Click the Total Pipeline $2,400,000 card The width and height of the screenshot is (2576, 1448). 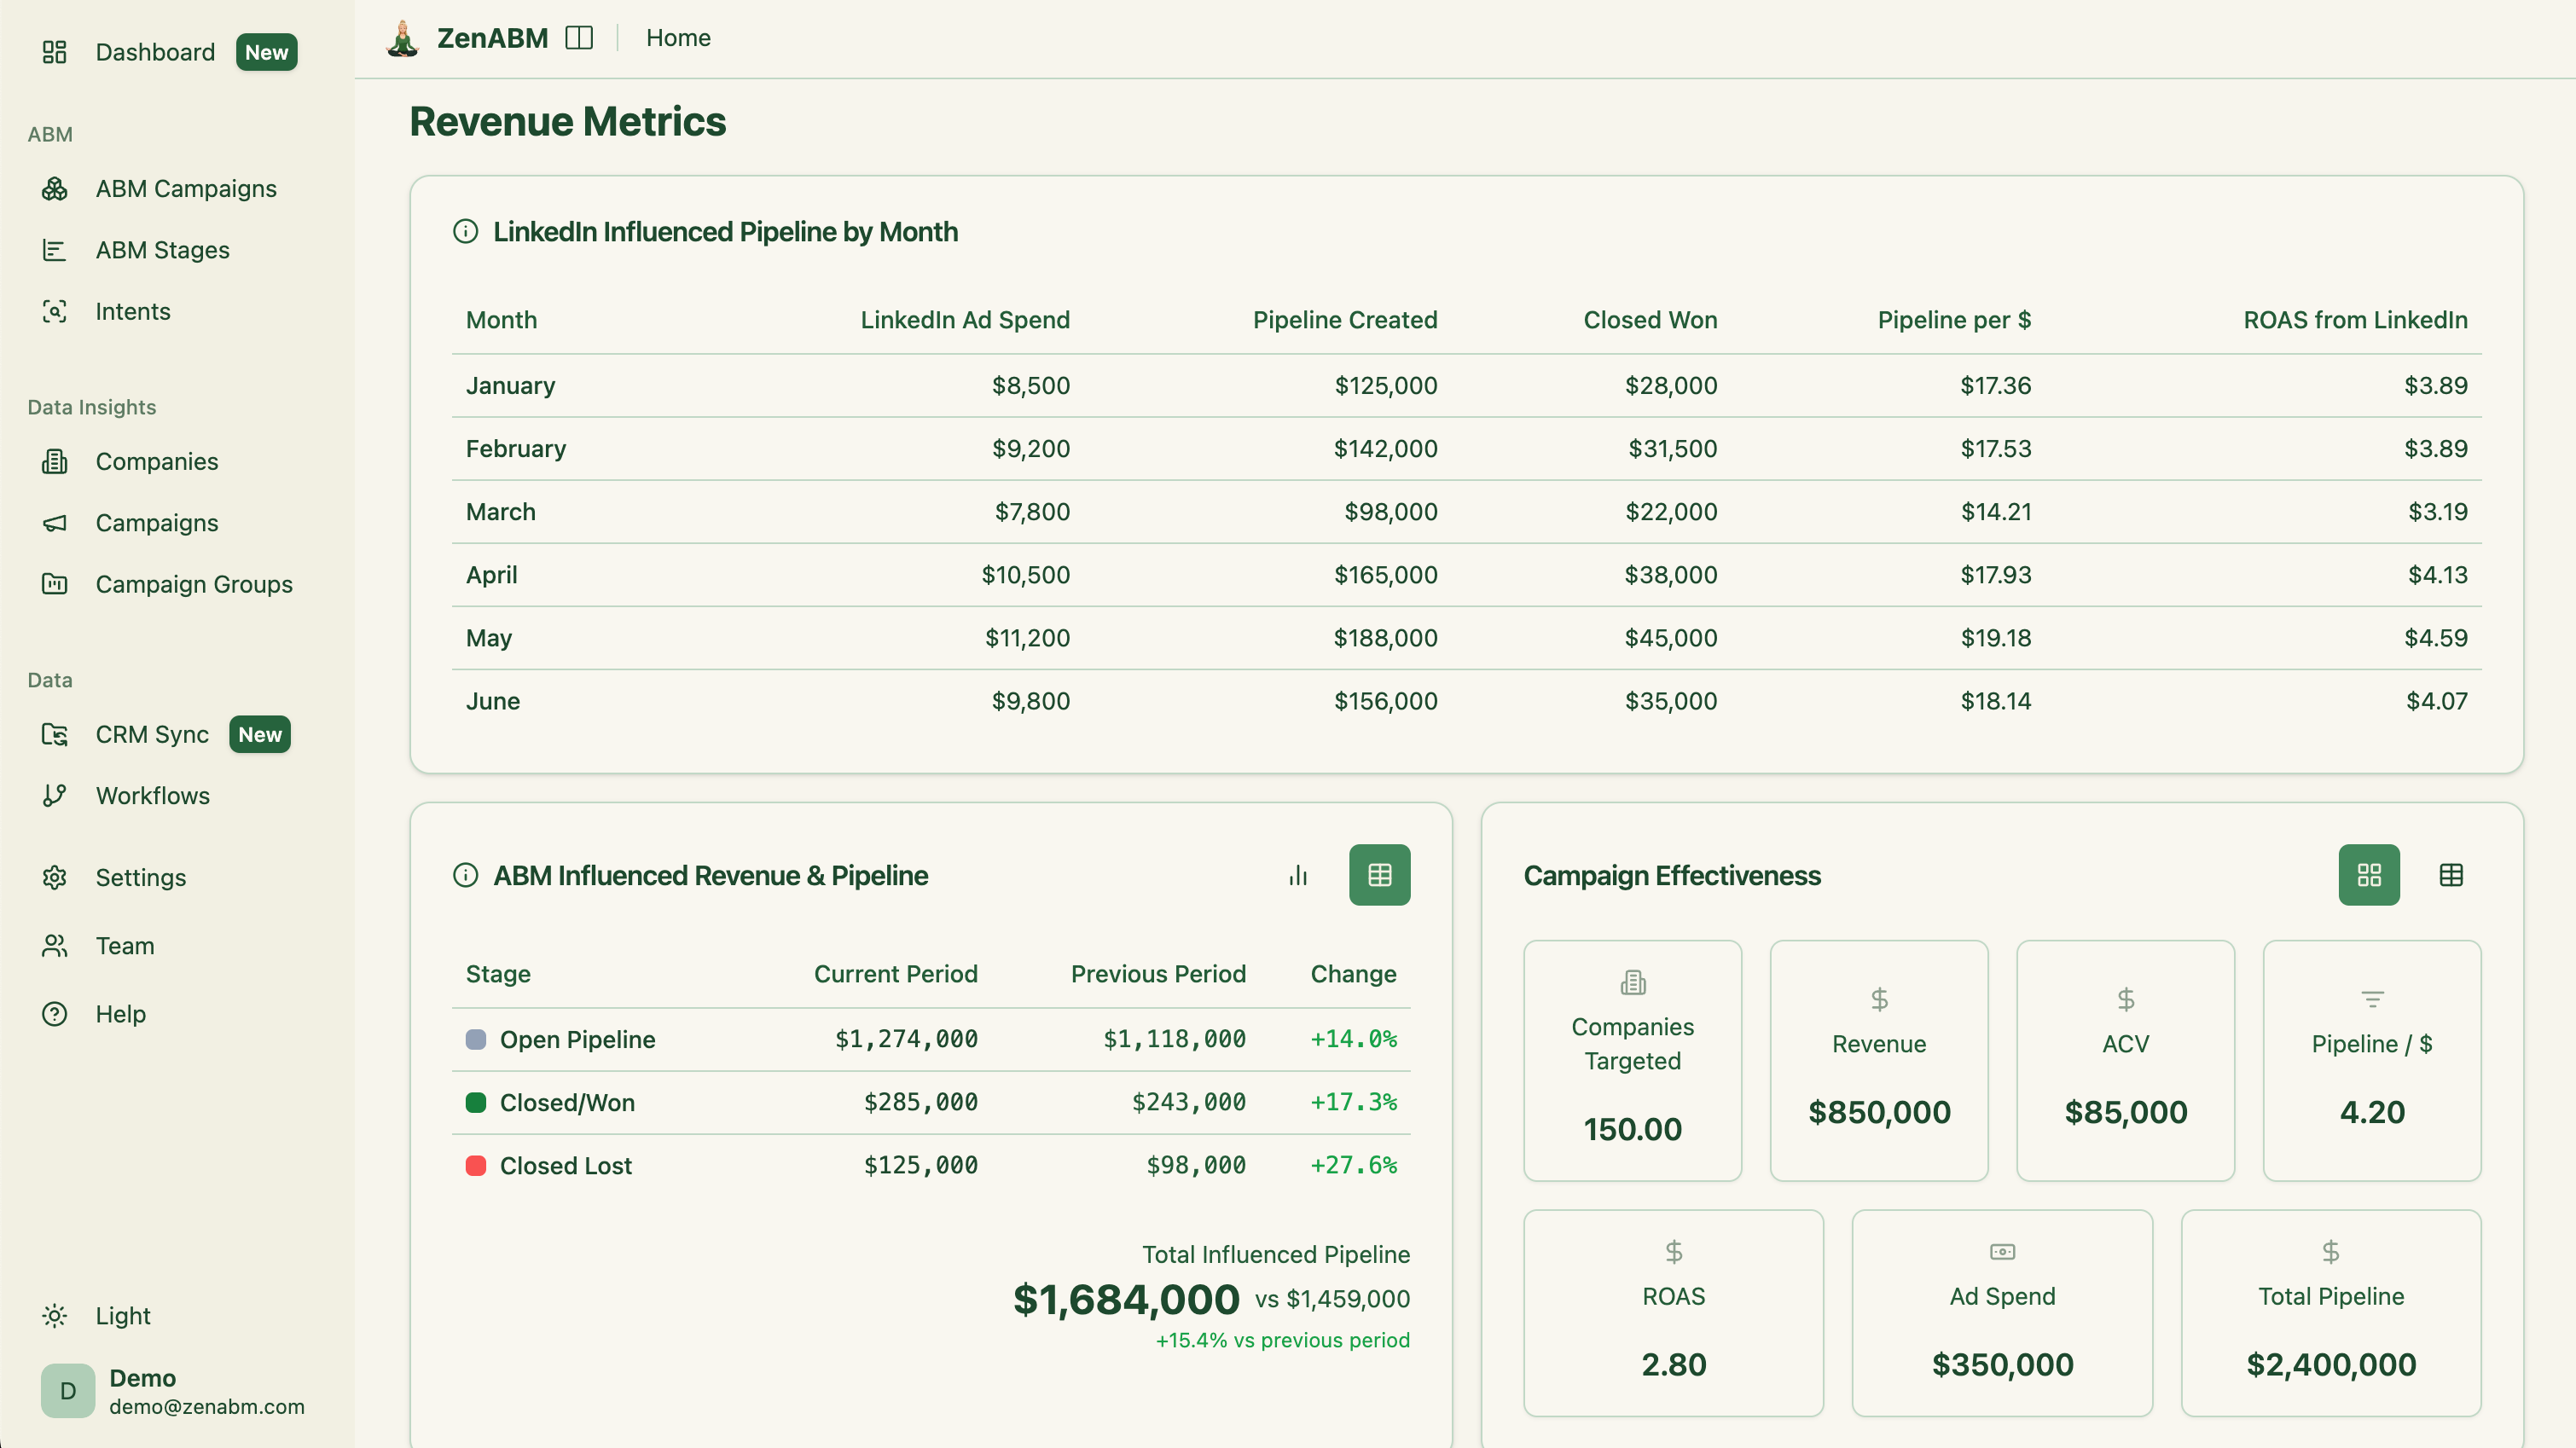2330,1312
